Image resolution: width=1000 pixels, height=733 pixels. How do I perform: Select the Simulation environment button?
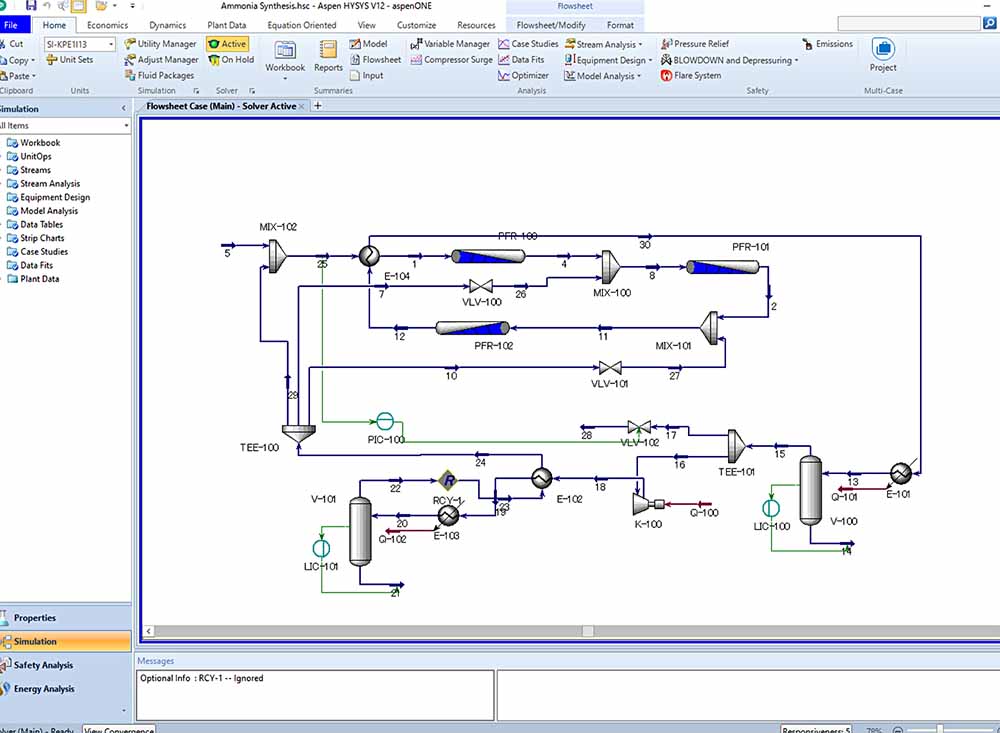click(x=65, y=641)
